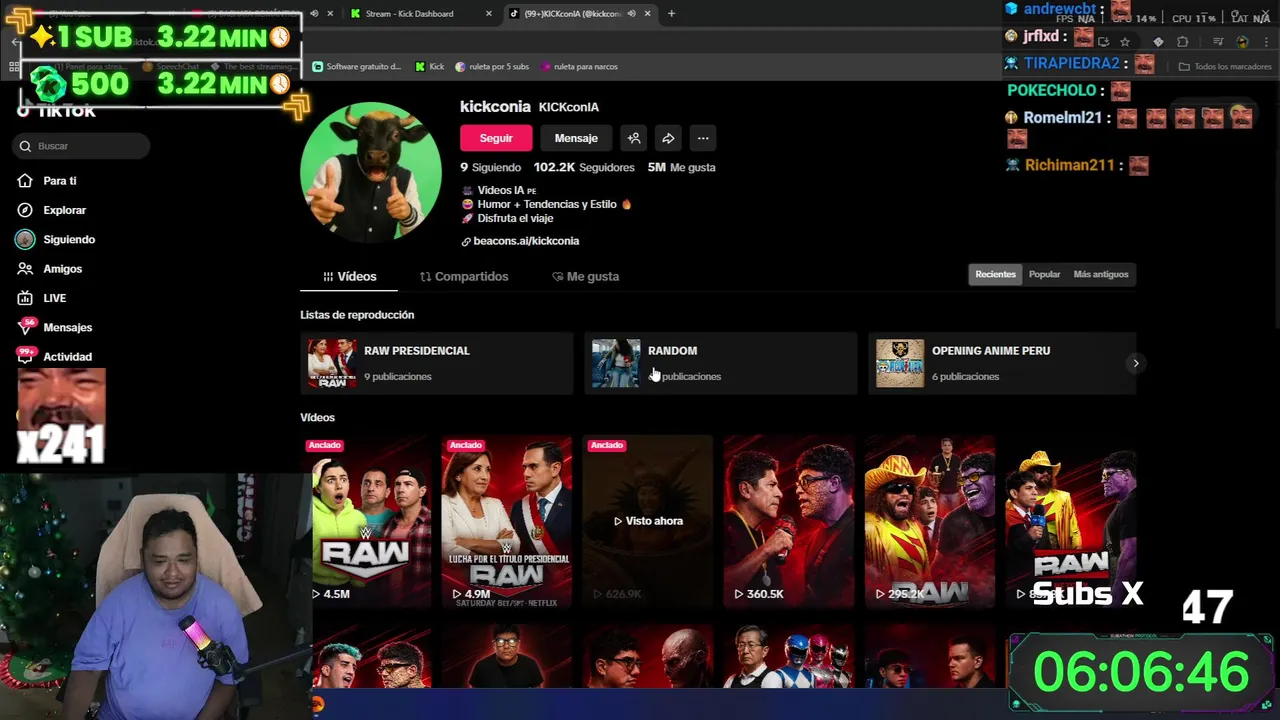Click the add-friend icon beside Mensaje
The width and height of the screenshot is (1280, 720).
click(634, 138)
